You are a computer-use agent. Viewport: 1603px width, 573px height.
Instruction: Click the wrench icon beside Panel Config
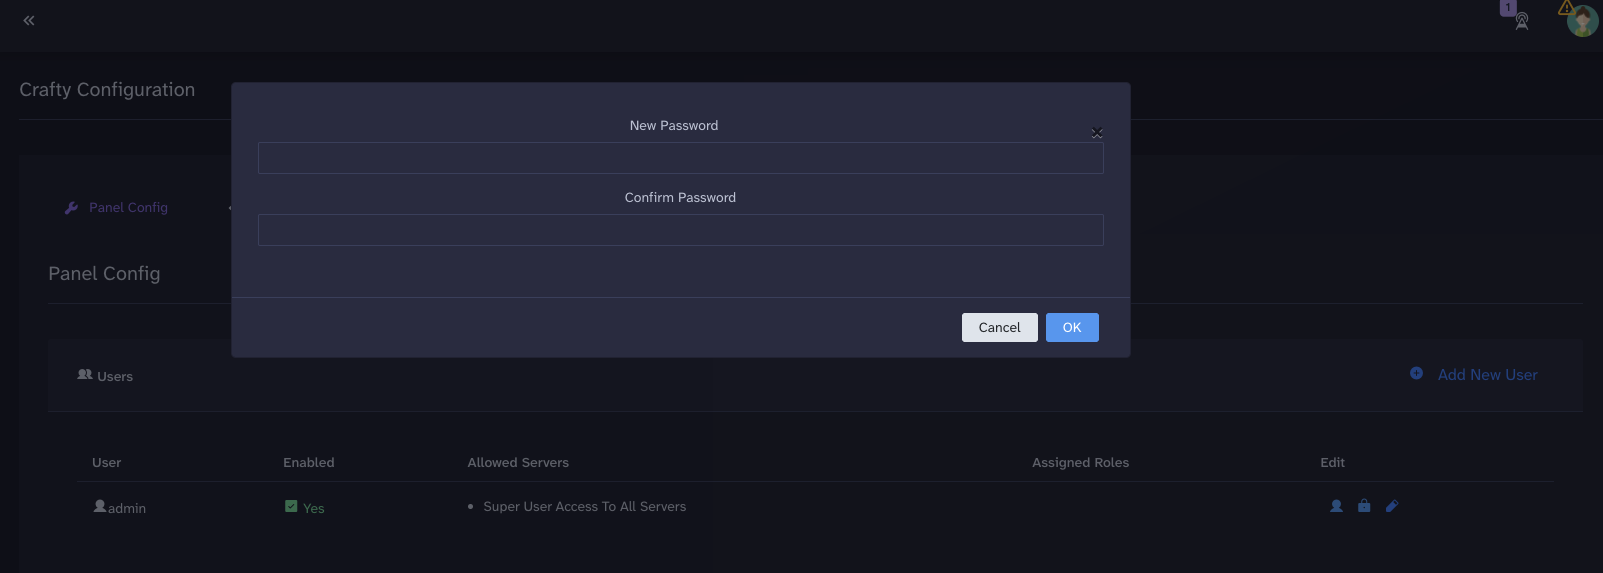(71, 208)
